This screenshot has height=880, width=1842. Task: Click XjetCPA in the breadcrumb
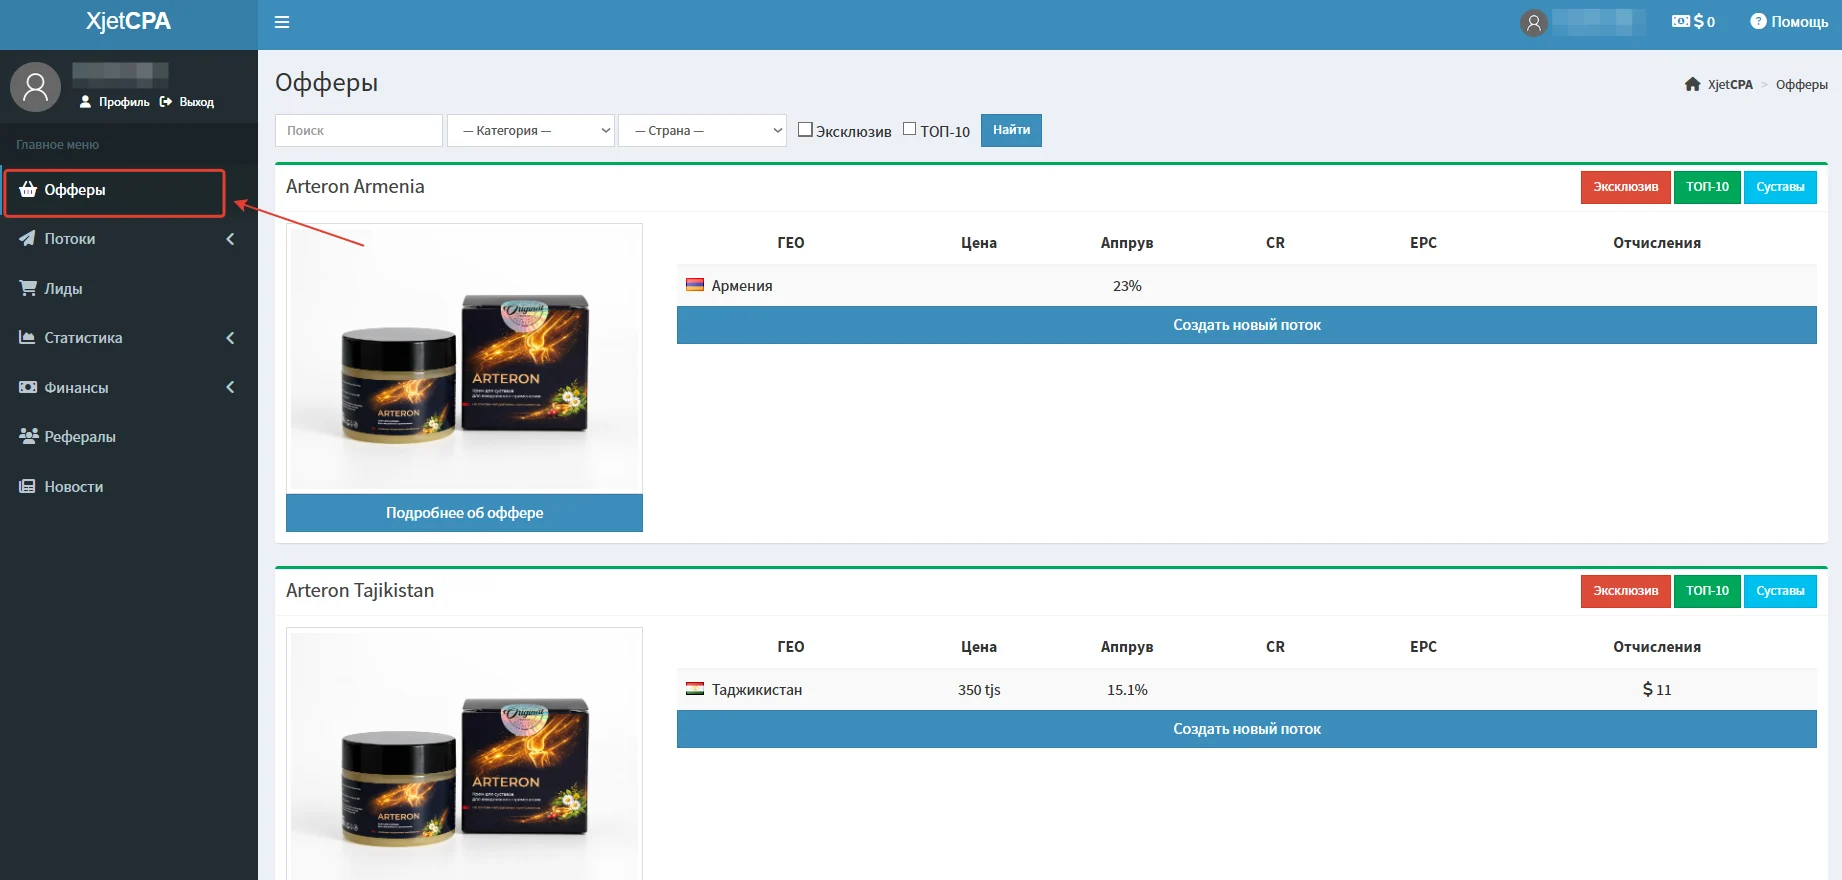1730,85
